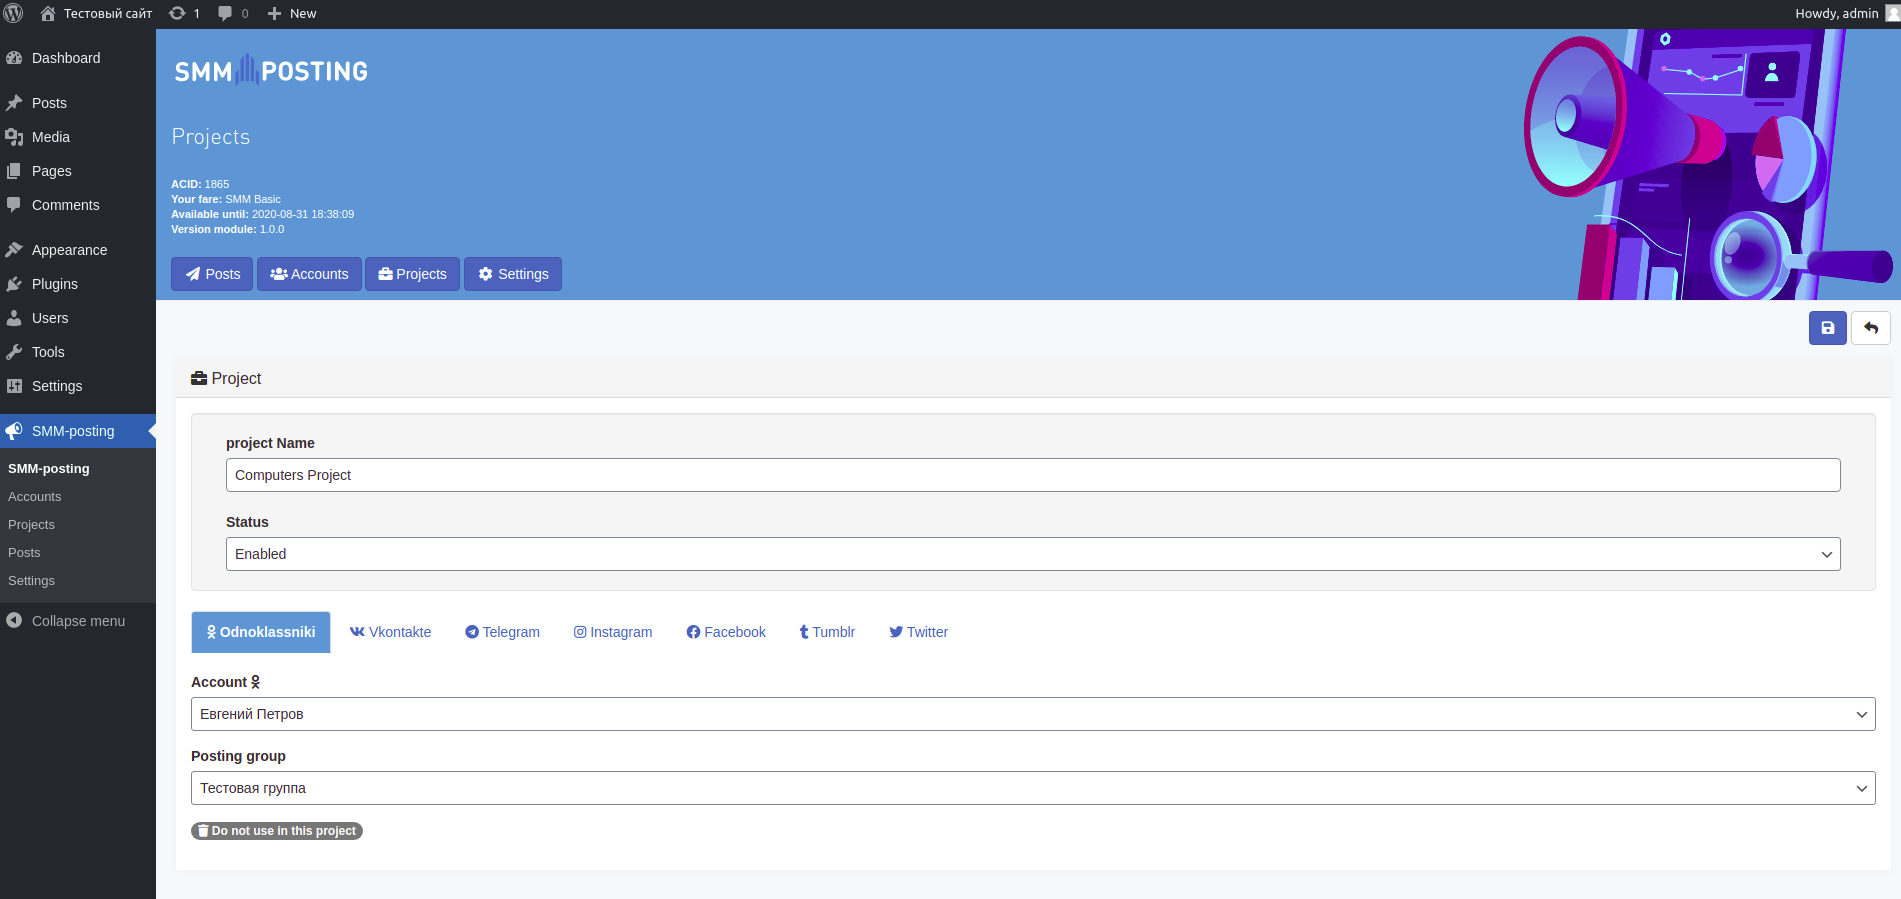The image size is (1901, 899).
Task: Switch to the Instagram tab
Action: click(613, 632)
